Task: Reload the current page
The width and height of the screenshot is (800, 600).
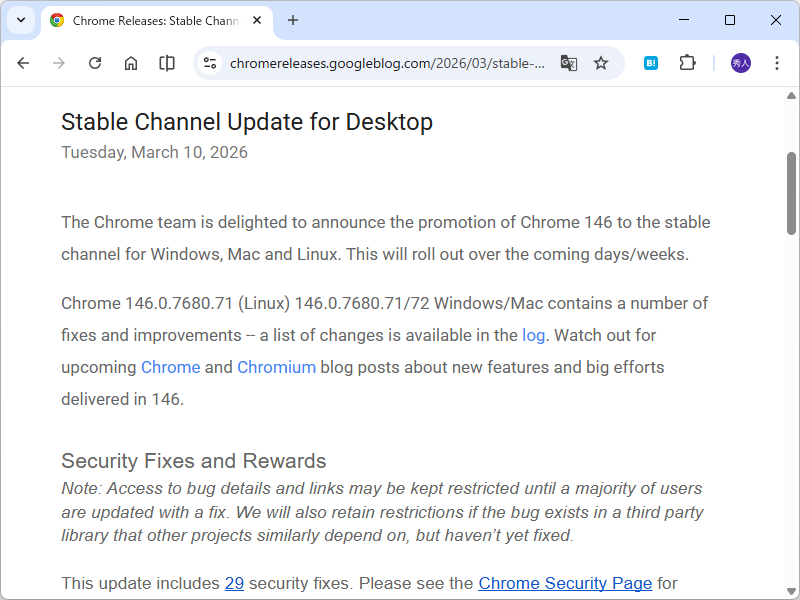Action: click(x=95, y=63)
